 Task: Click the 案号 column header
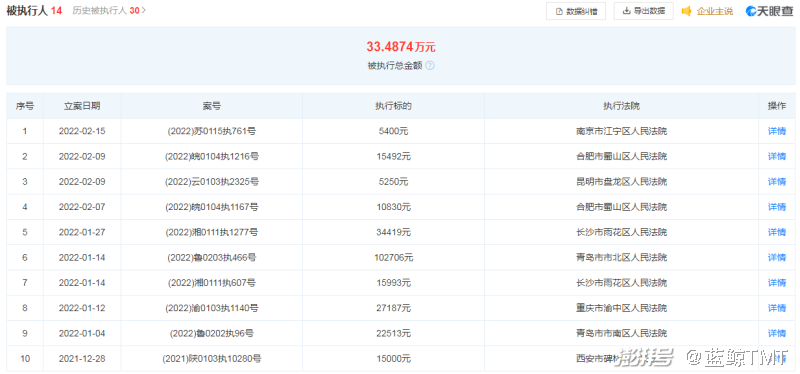(x=212, y=106)
